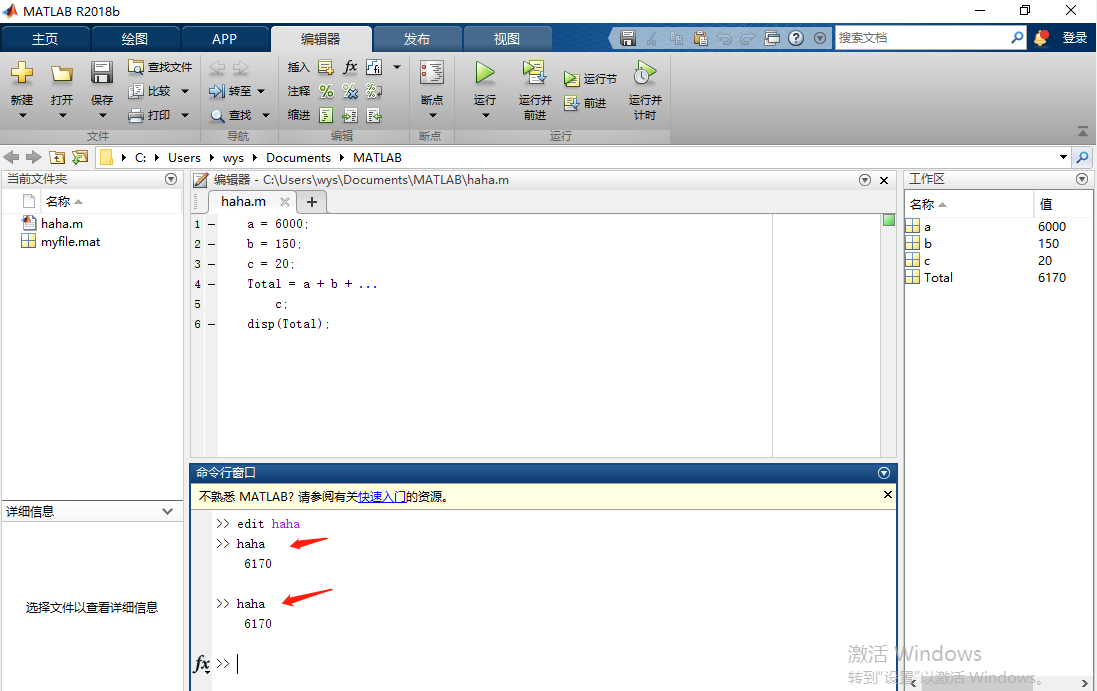Viewport: 1097px width, 691px height.
Task: Open Command Window actions menu button
Action: (884, 473)
